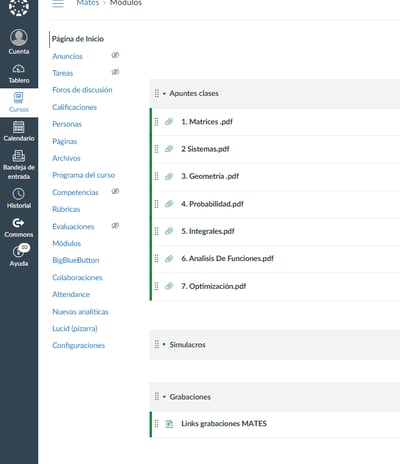The image size is (400, 464).
Task: Toggle the hamburger course menu
Action: (58, 3)
